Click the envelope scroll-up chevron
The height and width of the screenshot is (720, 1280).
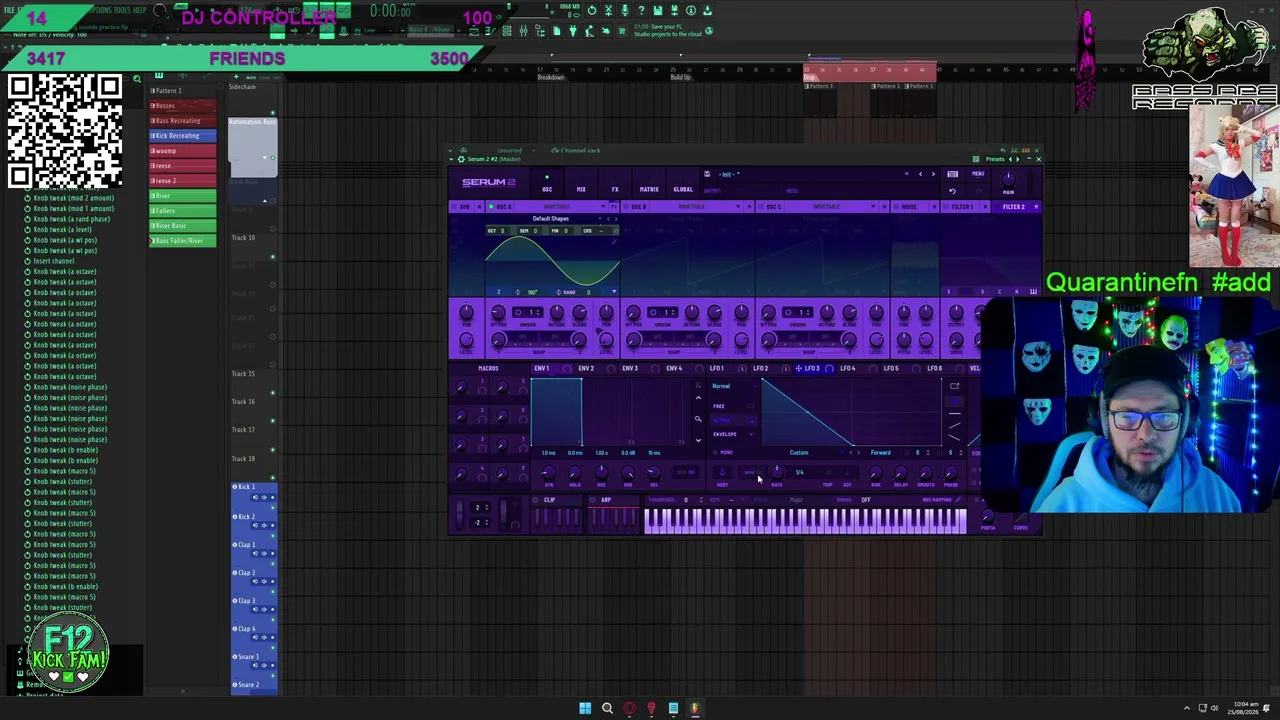click(x=698, y=398)
